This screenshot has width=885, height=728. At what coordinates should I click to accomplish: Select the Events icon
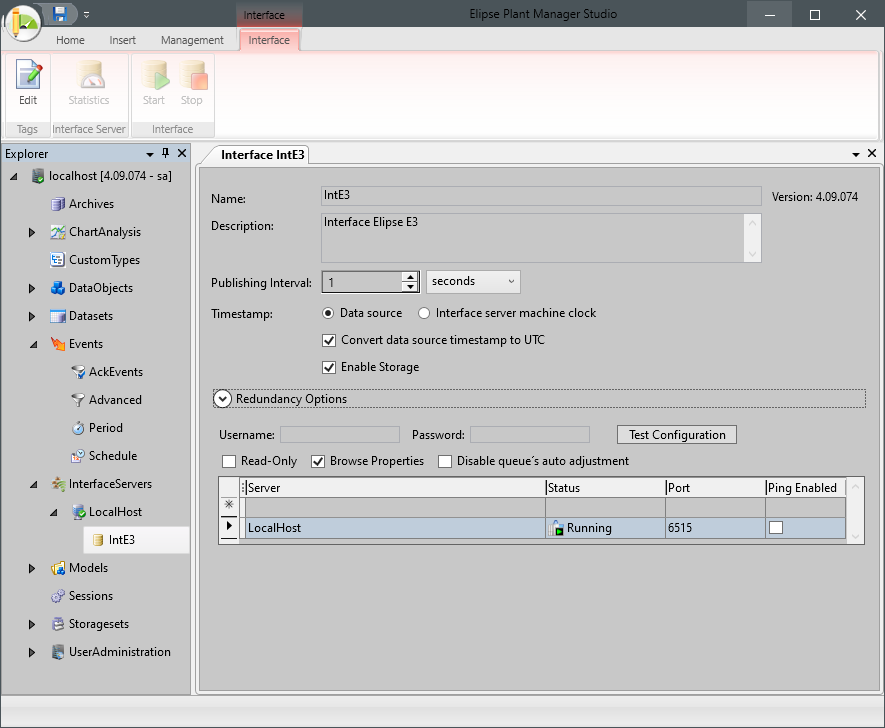(x=58, y=344)
